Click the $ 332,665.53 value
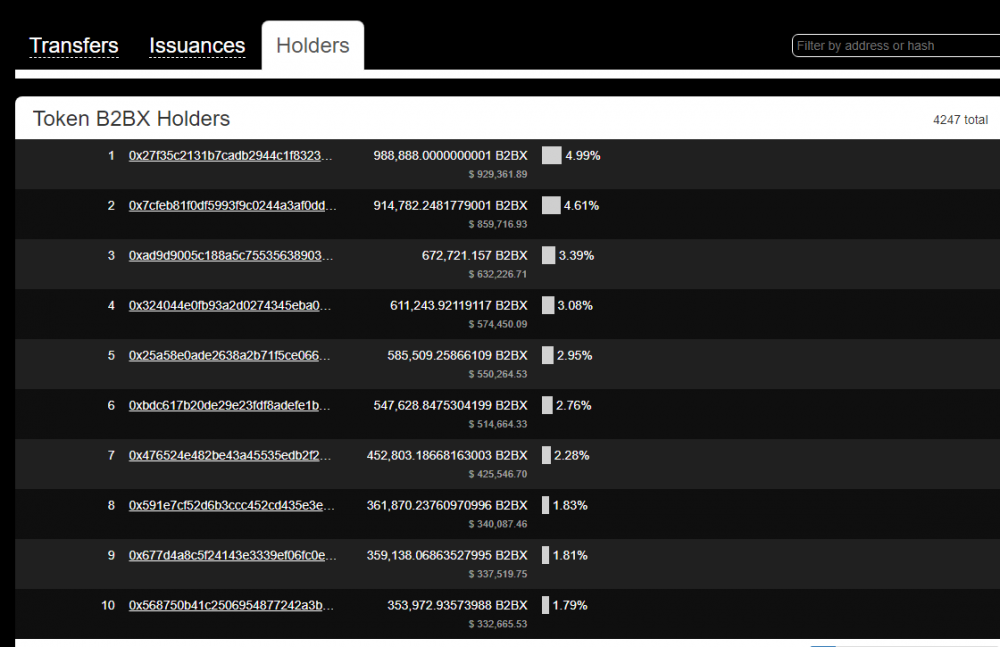Viewport: 1000px width, 647px height. (498, 623)
